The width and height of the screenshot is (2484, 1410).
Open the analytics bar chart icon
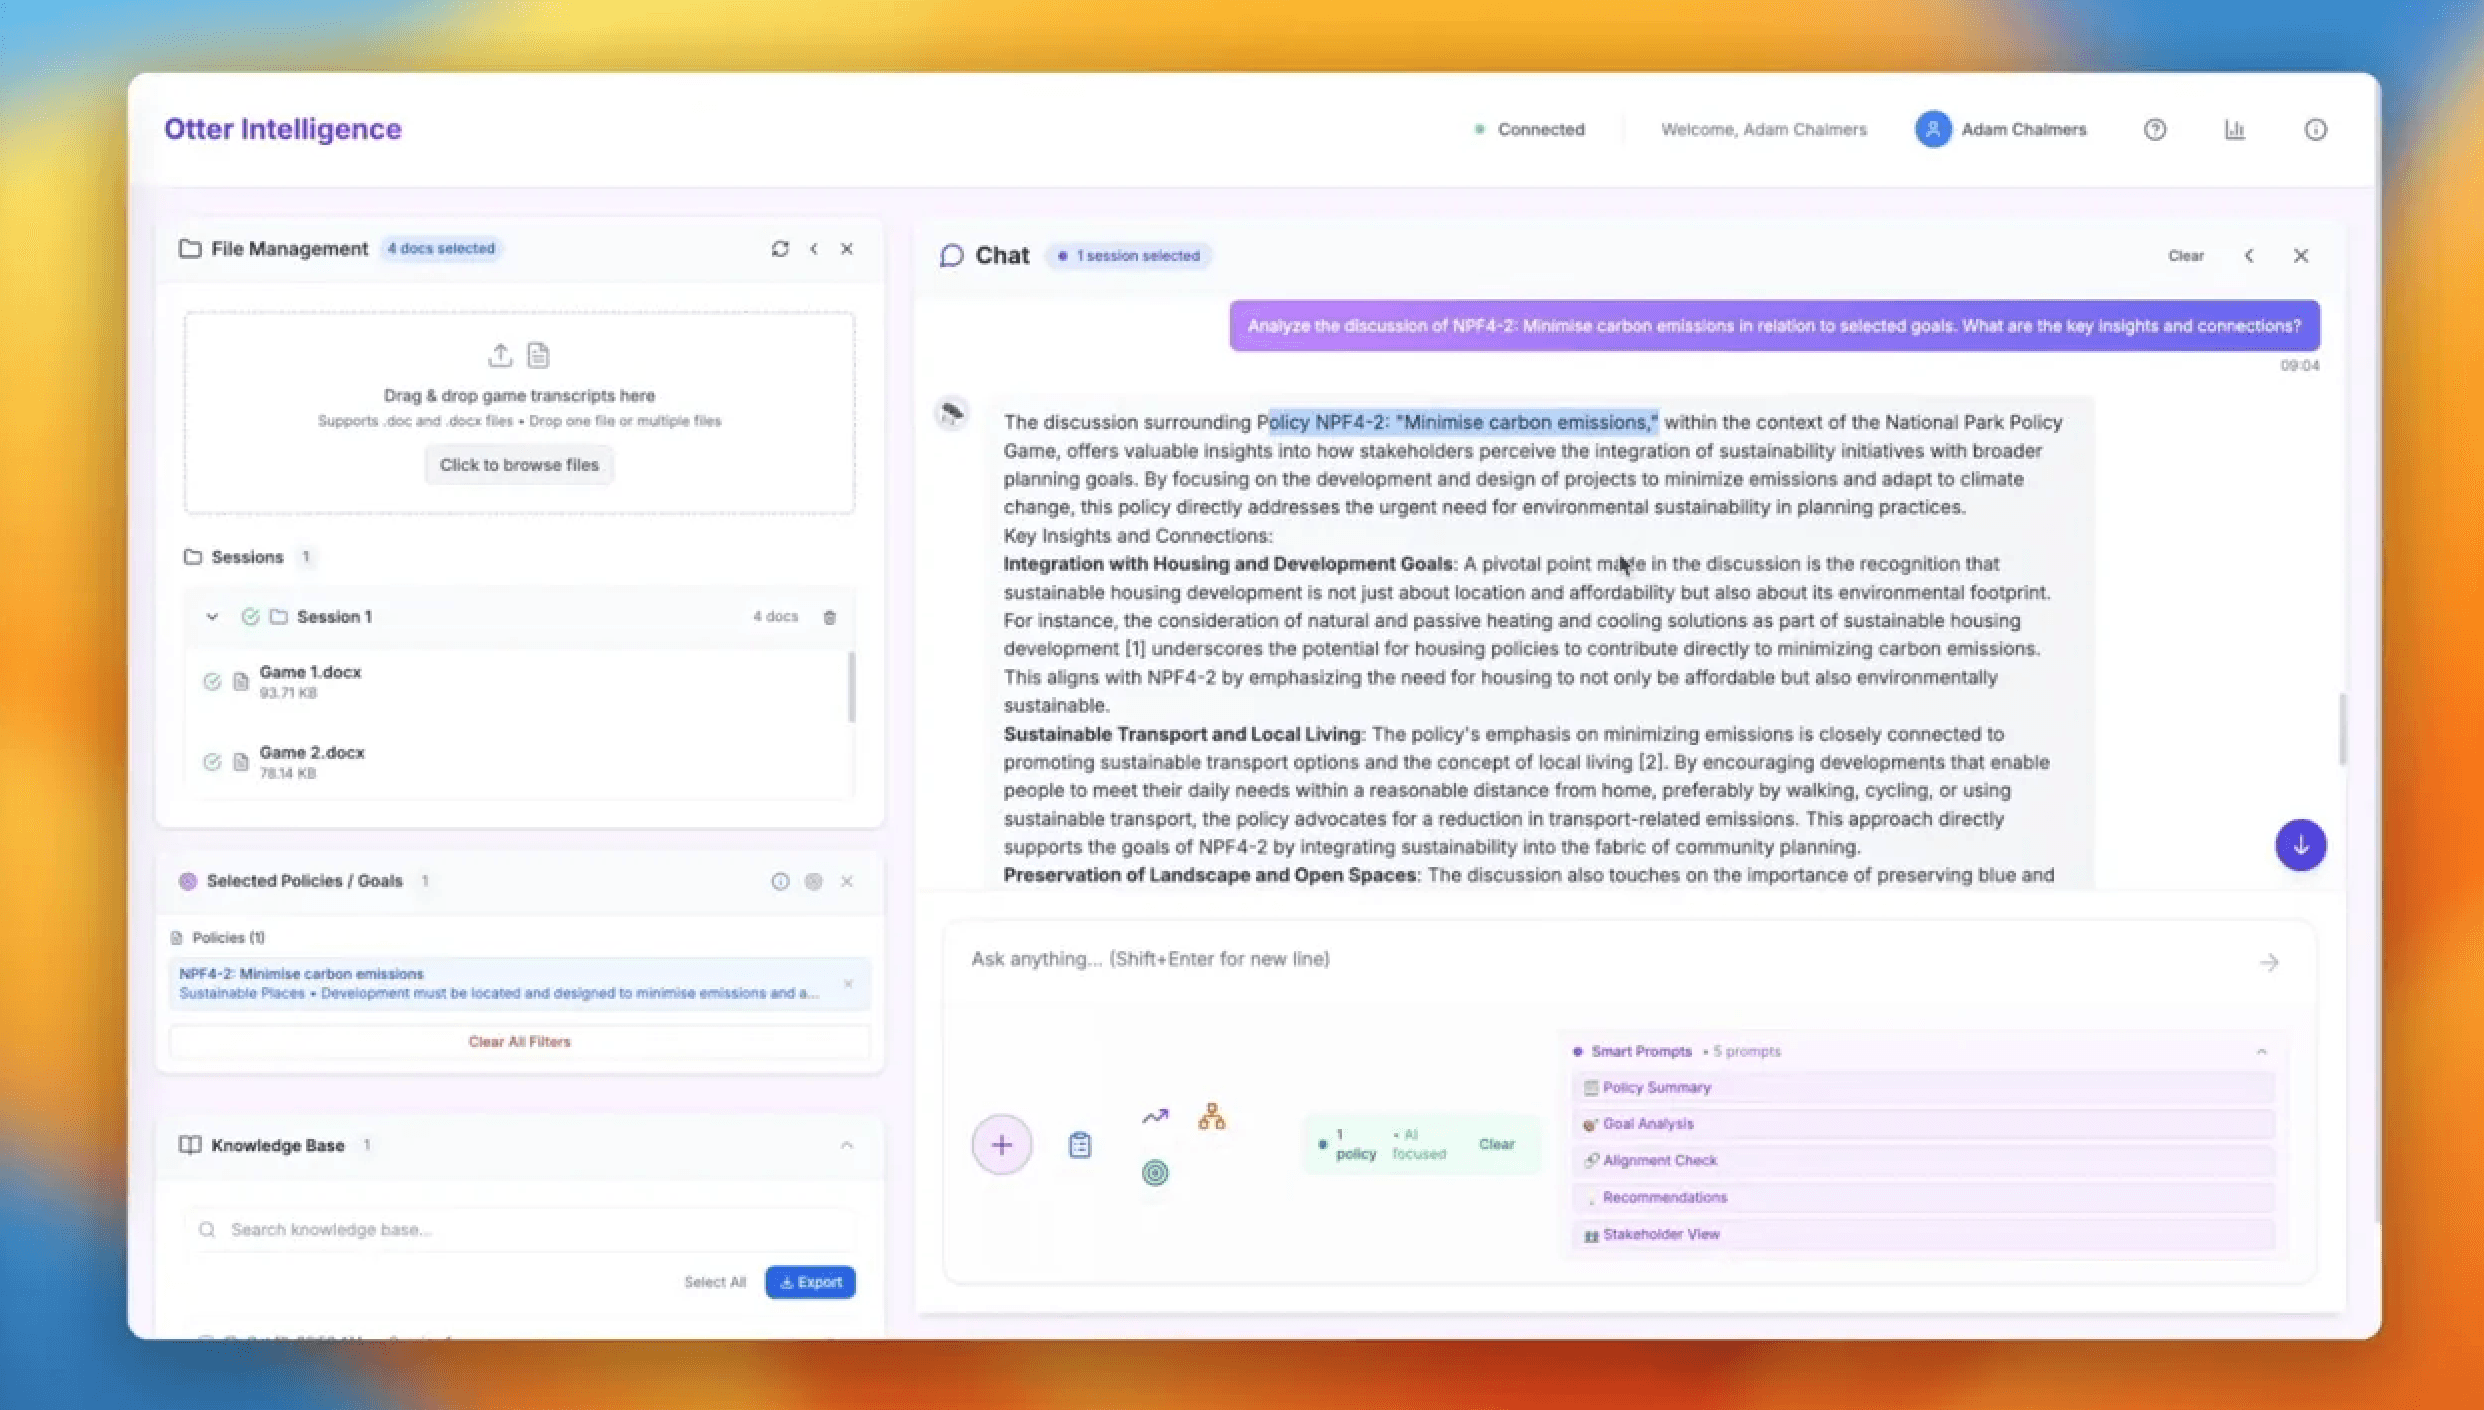click(x=2235, y=129)
